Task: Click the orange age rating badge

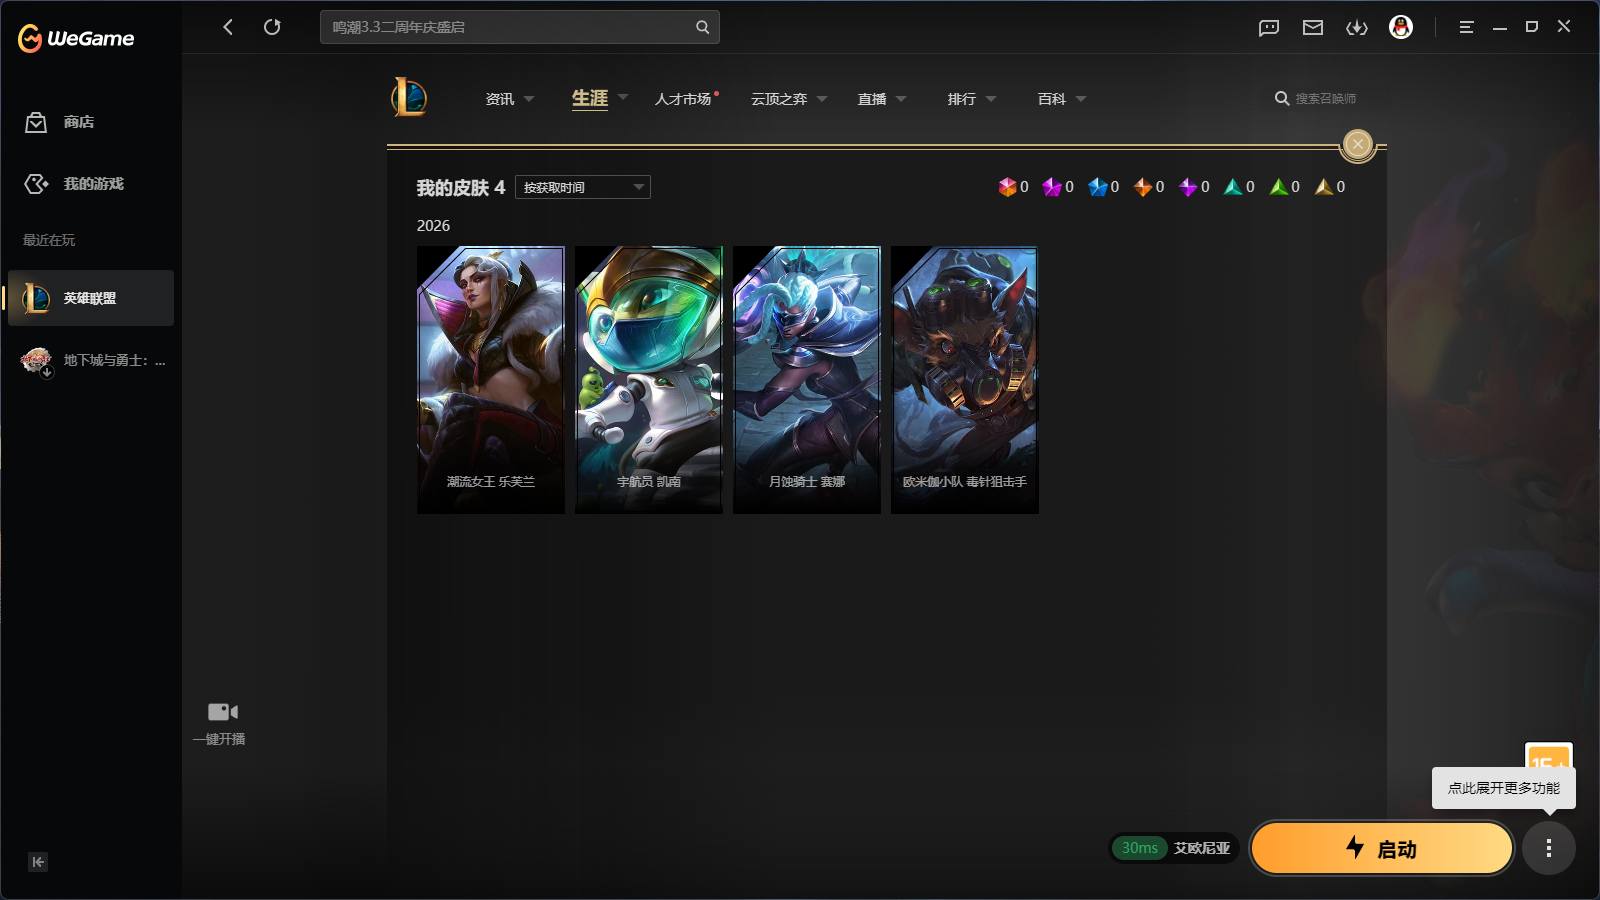Action: tap(1549, 756)
